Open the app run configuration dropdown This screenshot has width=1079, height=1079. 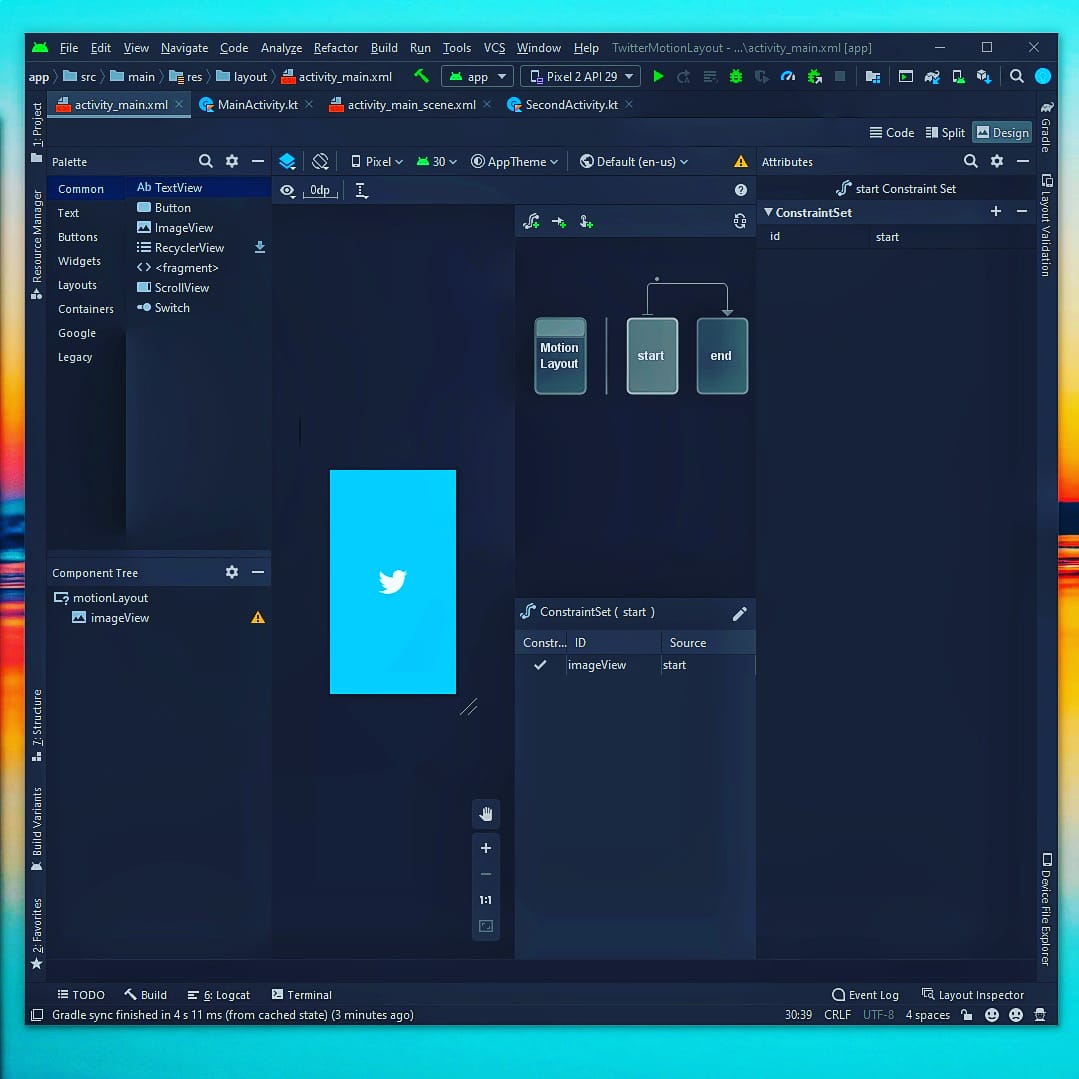point(478,76)
